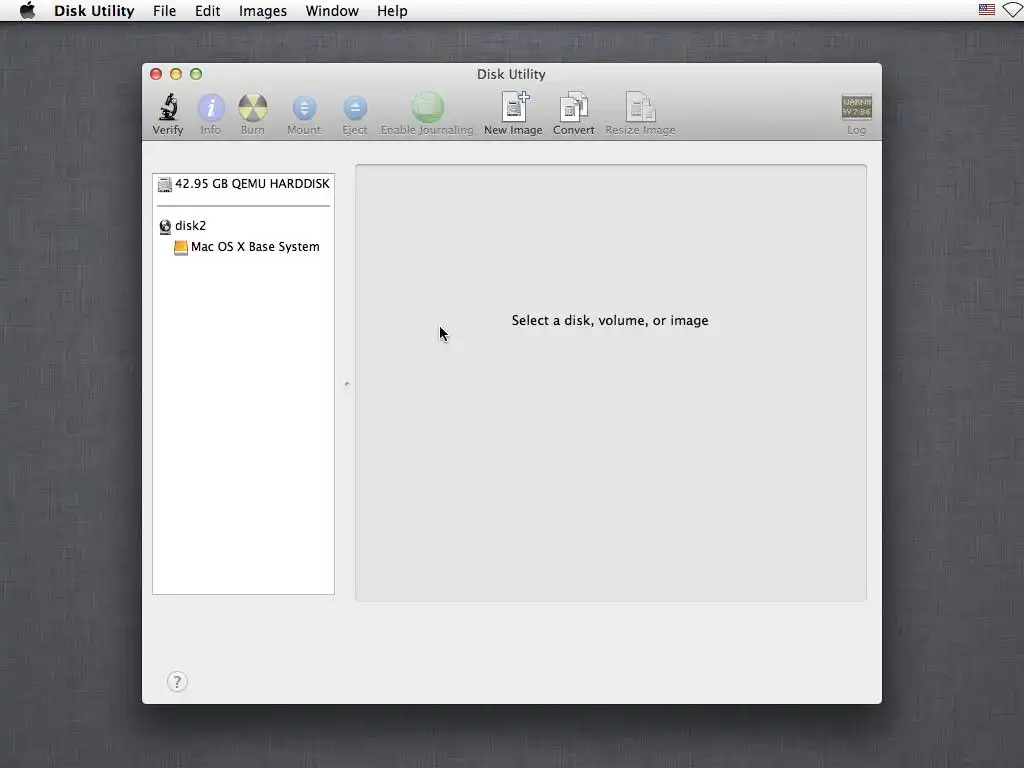Click Enable Journaling toolbar icon
Image resolution: width=1024 pixels, height=768 pixels.
click(x=428, y=107)
